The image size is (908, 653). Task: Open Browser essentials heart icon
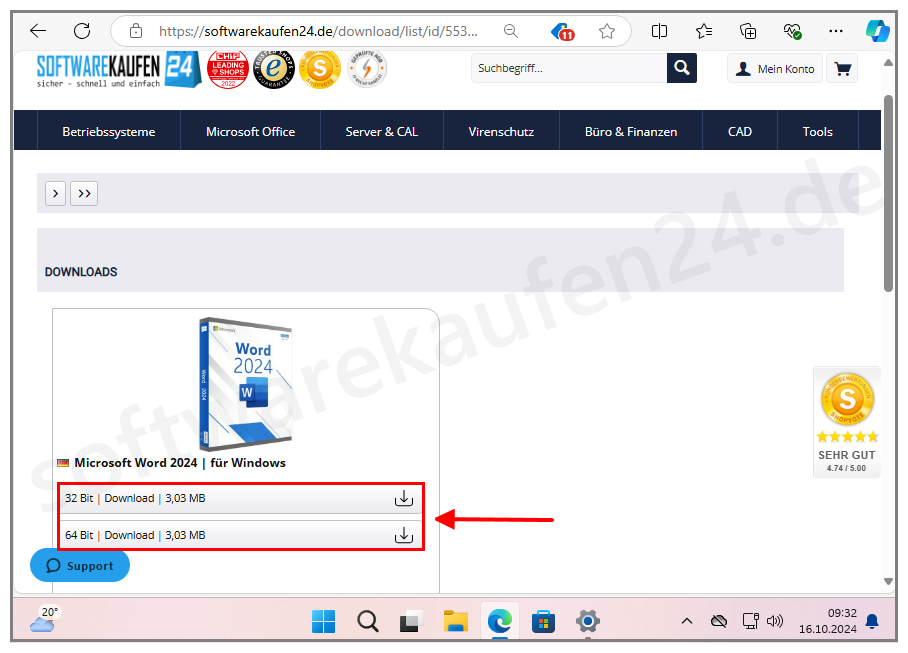pos(792,31)
